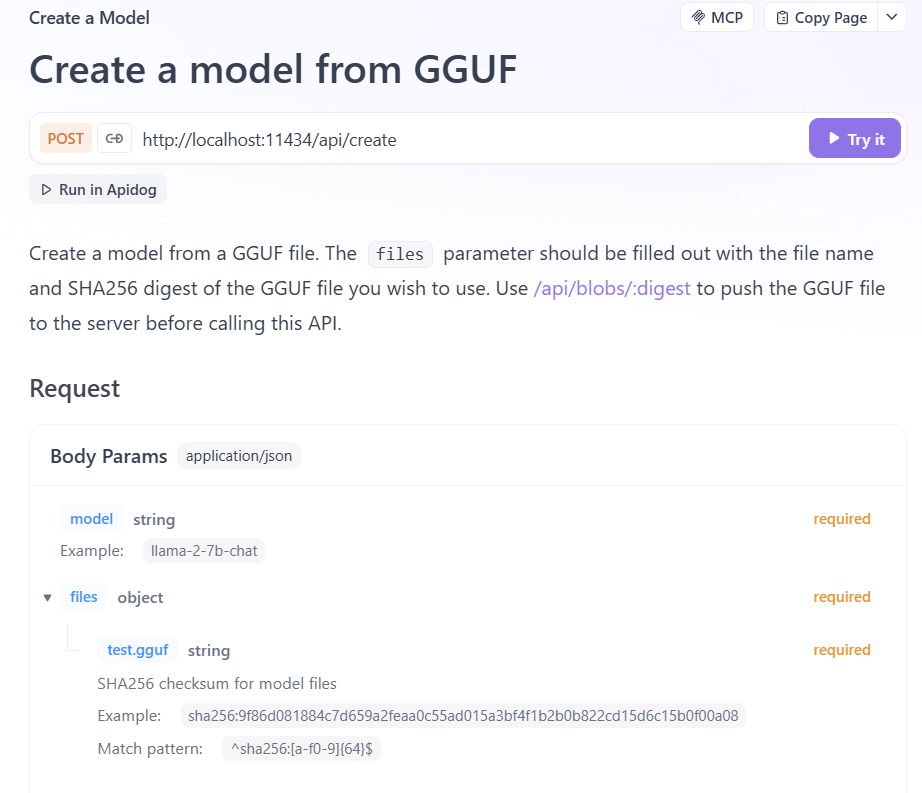Click the sha256 match pattern value

tap(302, 749)
